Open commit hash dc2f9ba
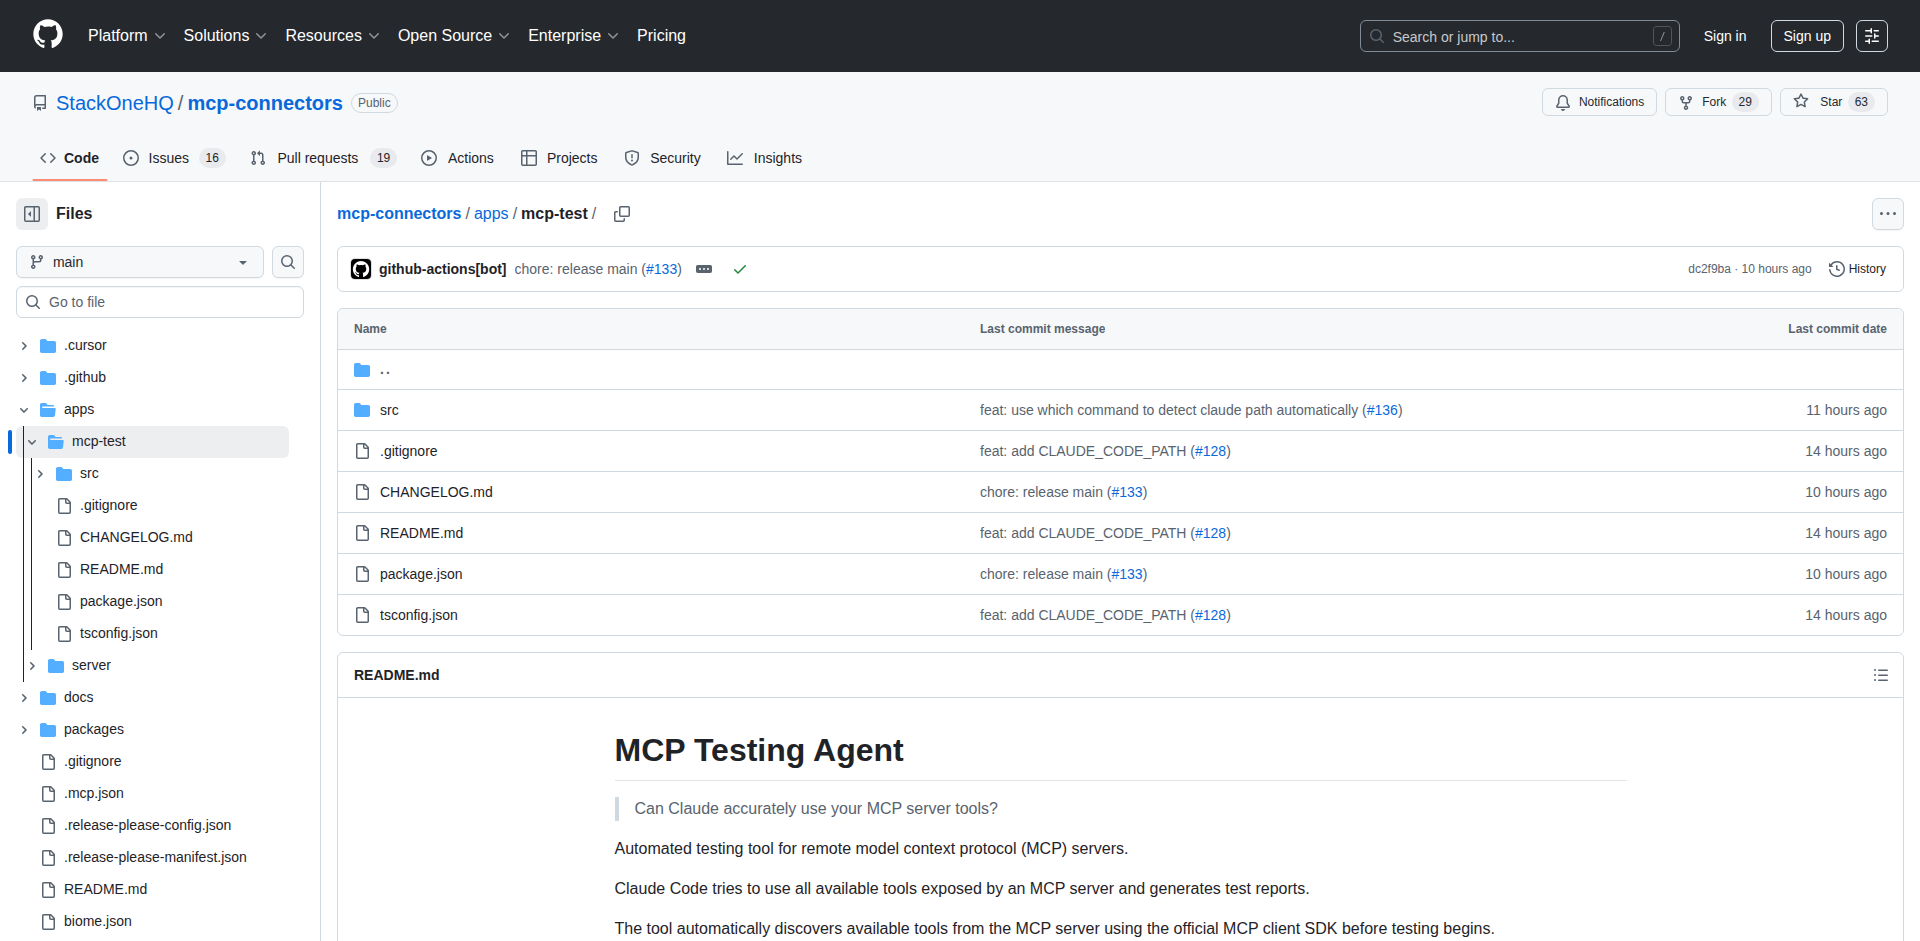This screenshot has width=1920, height=941. pyautogui.click(x=1709, y=269)
